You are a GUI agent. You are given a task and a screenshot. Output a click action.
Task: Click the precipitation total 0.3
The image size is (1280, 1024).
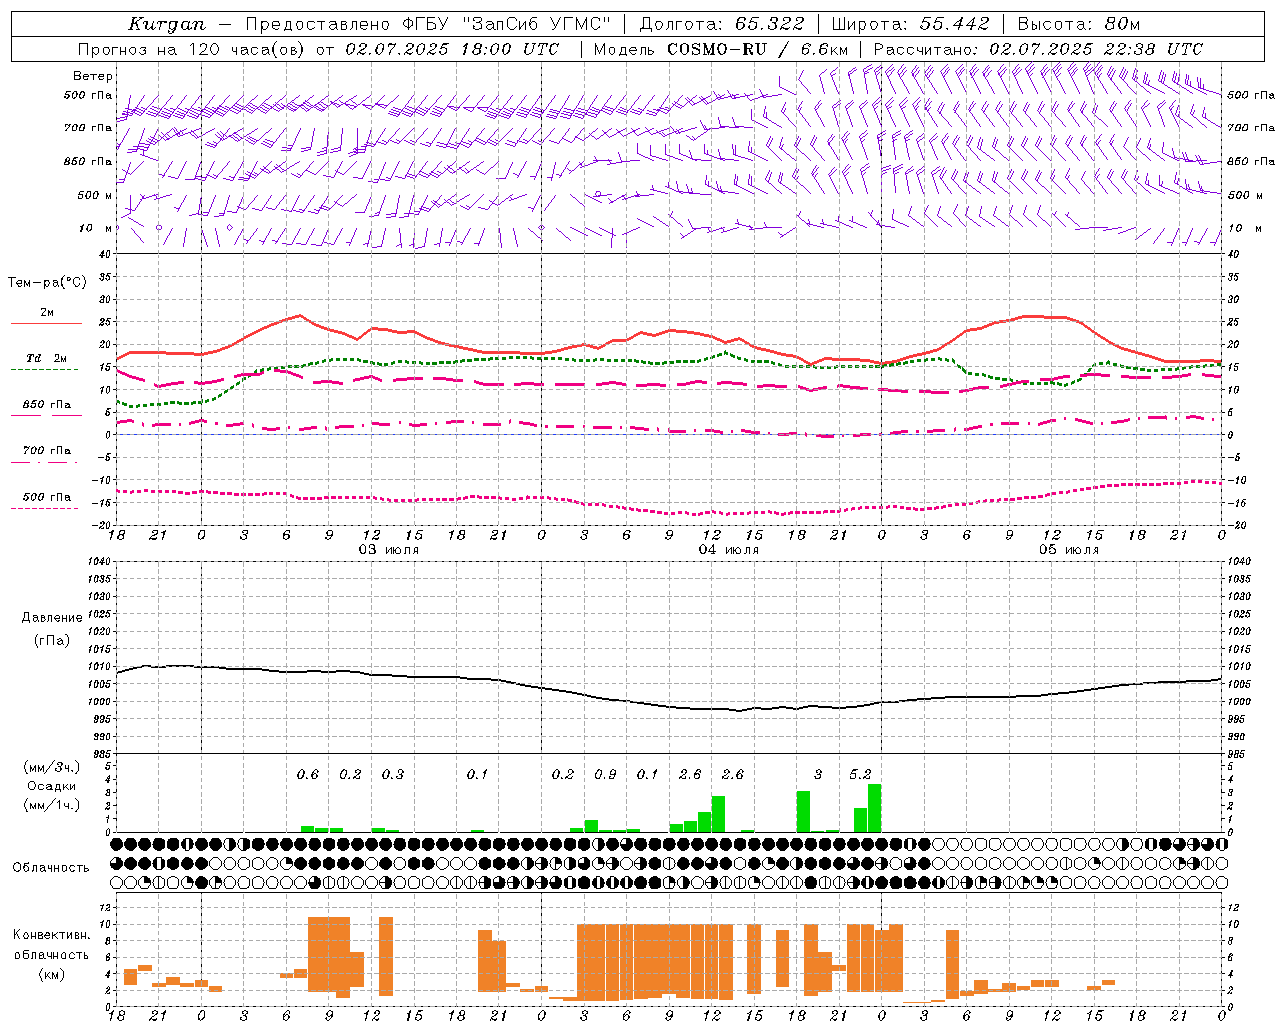393,774
